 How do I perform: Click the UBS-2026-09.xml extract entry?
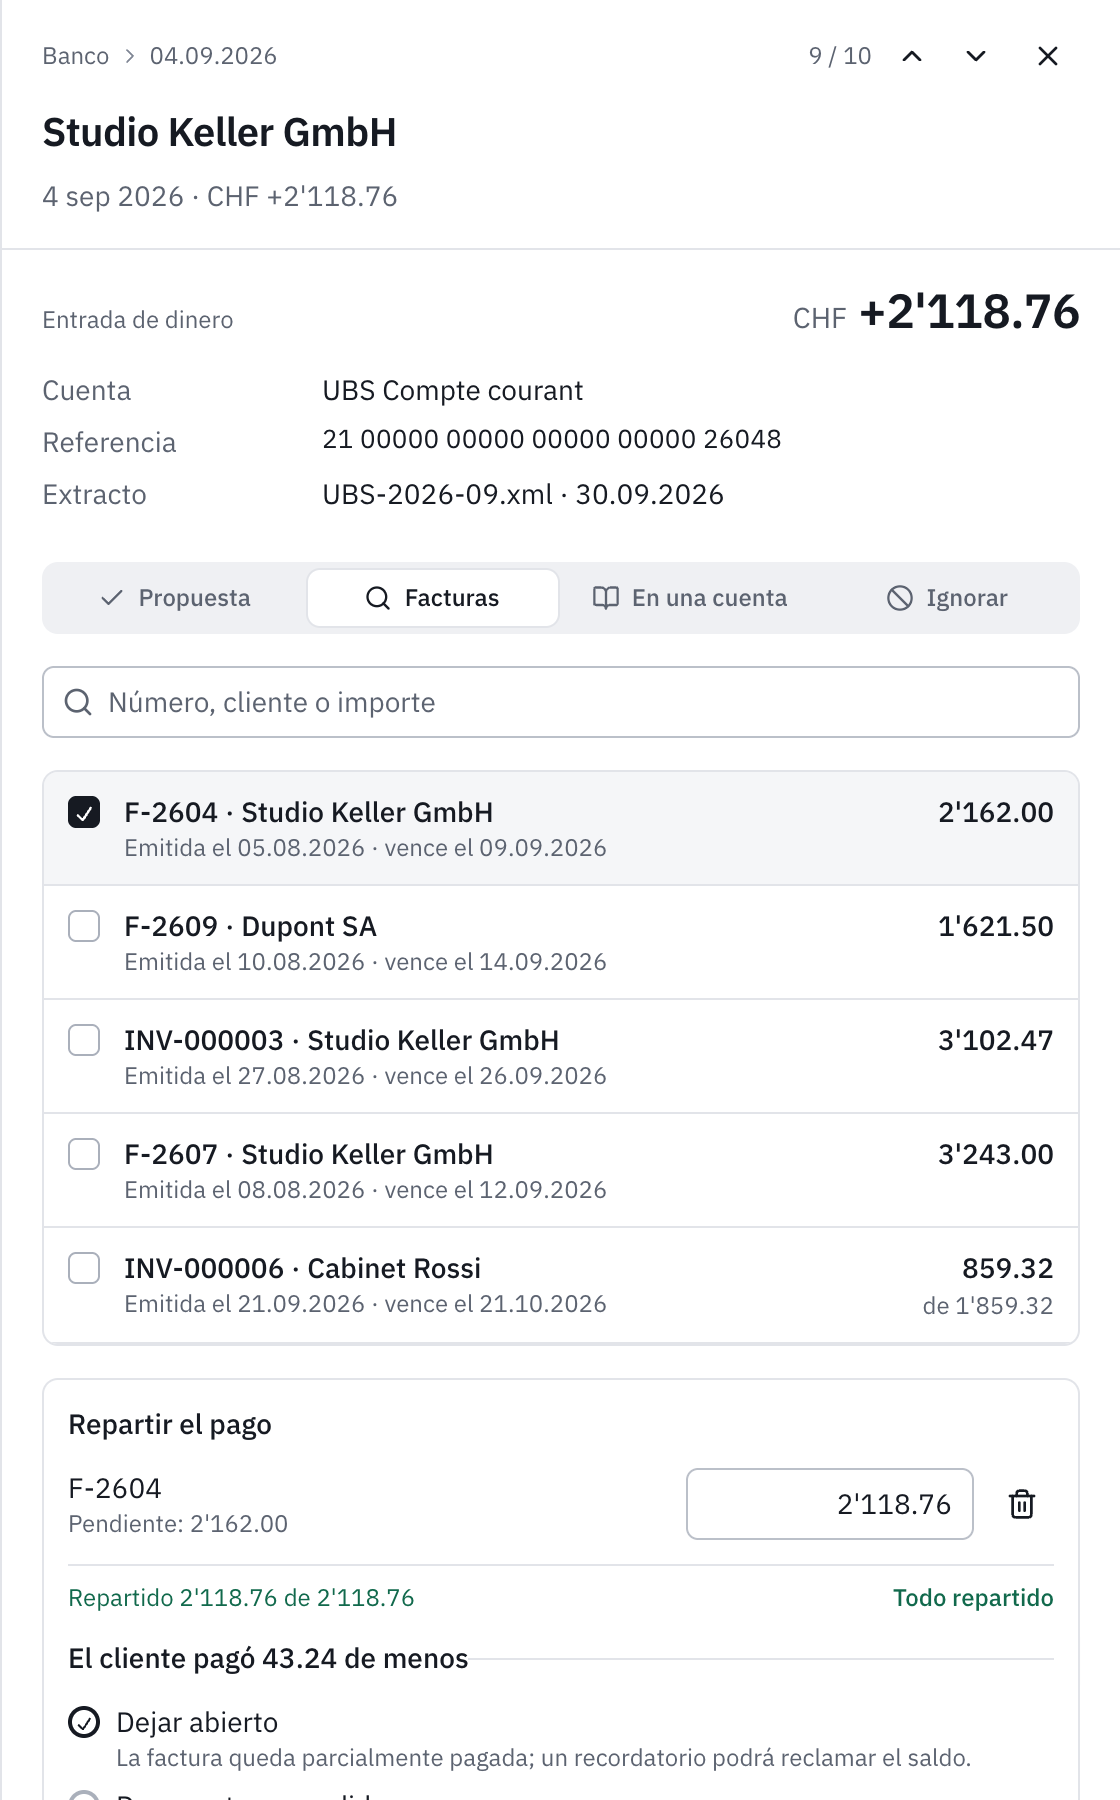523,494
